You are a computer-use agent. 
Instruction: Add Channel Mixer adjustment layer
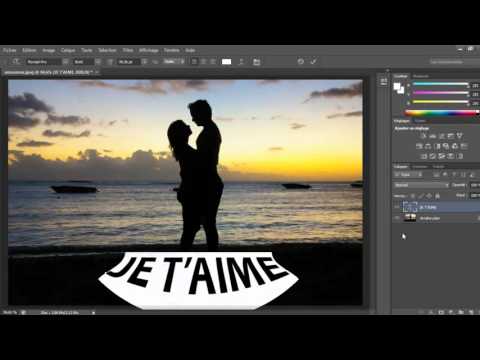click(455, 146)
